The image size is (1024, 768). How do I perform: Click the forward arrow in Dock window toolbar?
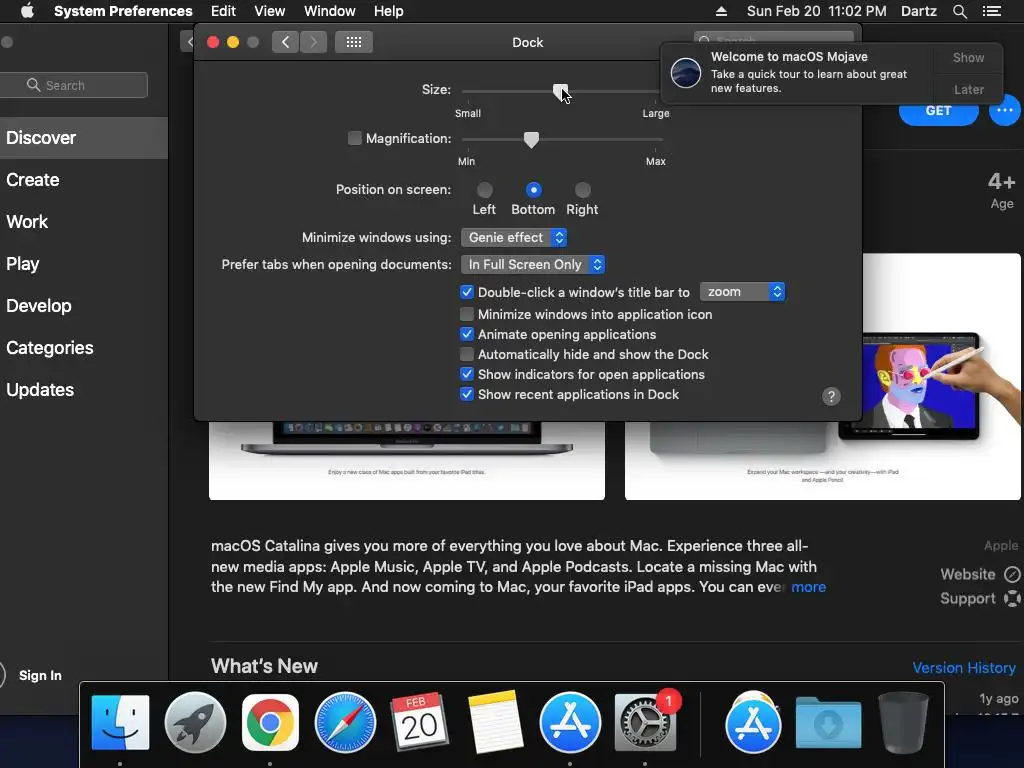click(x=313, y=42)
